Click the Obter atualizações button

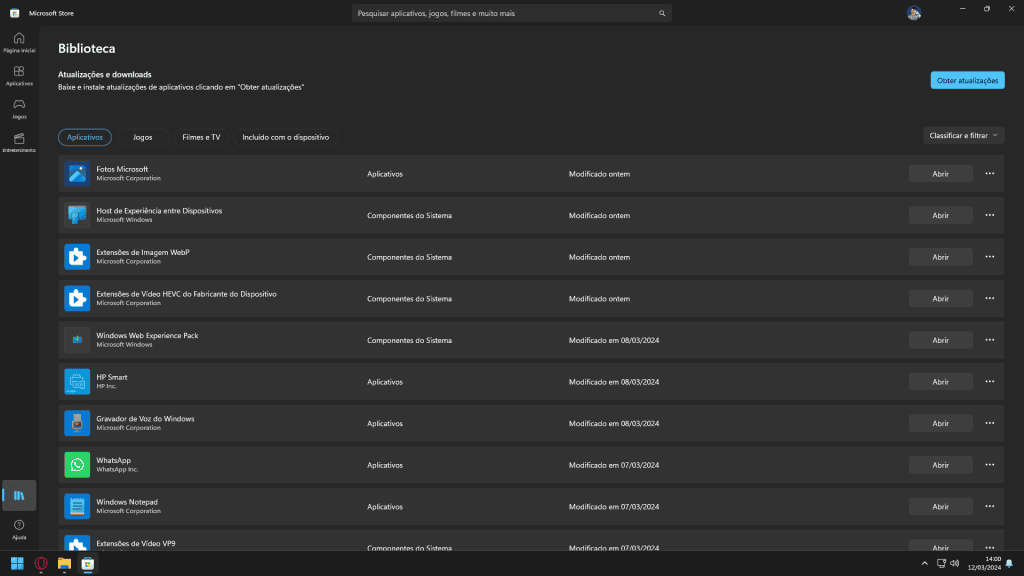point(967,80)
